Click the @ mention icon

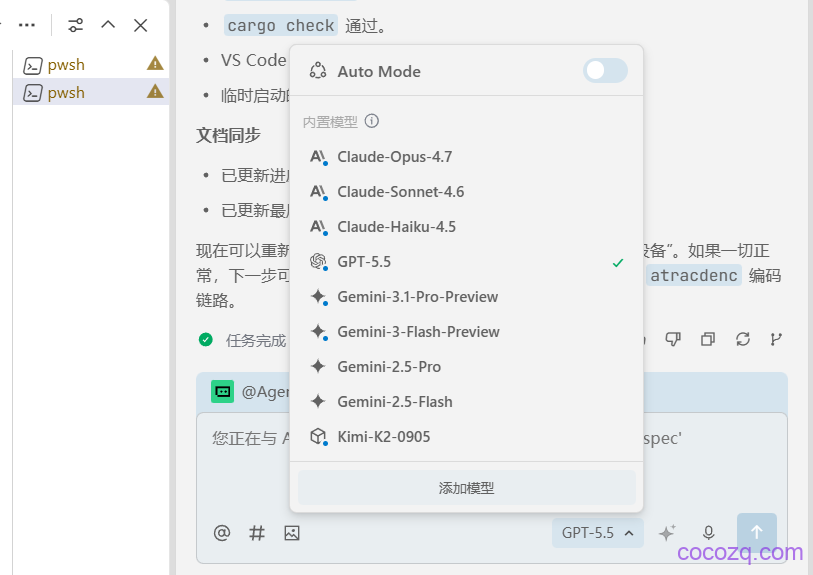coord(222,533)
